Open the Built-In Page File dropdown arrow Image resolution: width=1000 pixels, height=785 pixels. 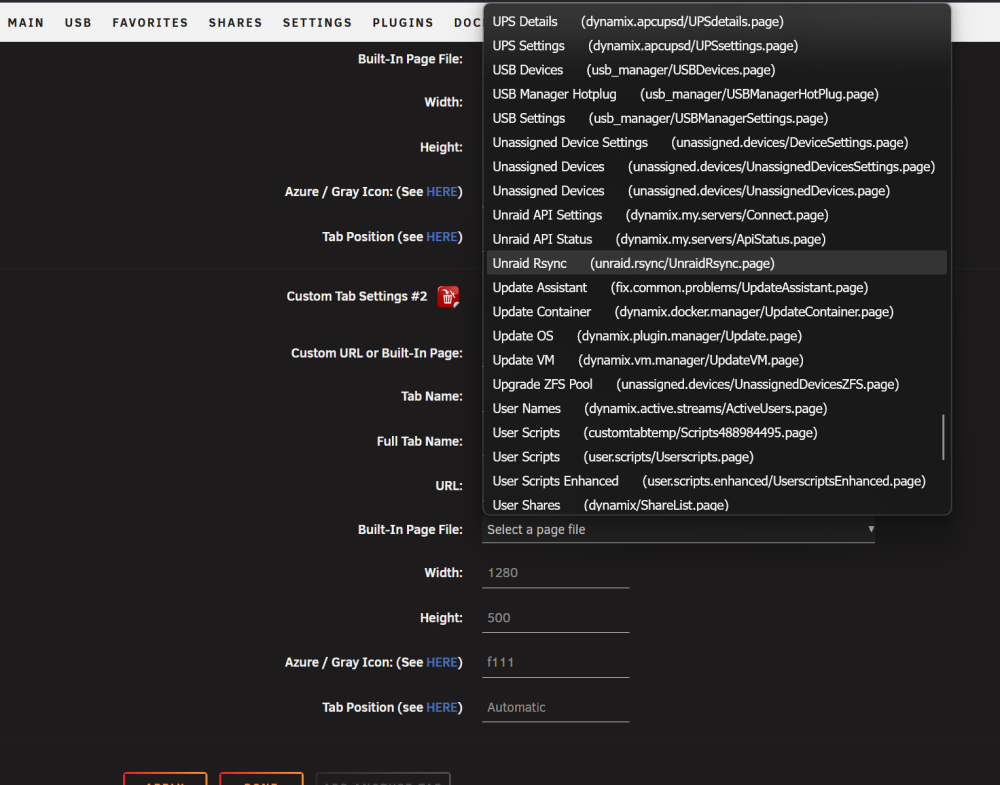871,529
